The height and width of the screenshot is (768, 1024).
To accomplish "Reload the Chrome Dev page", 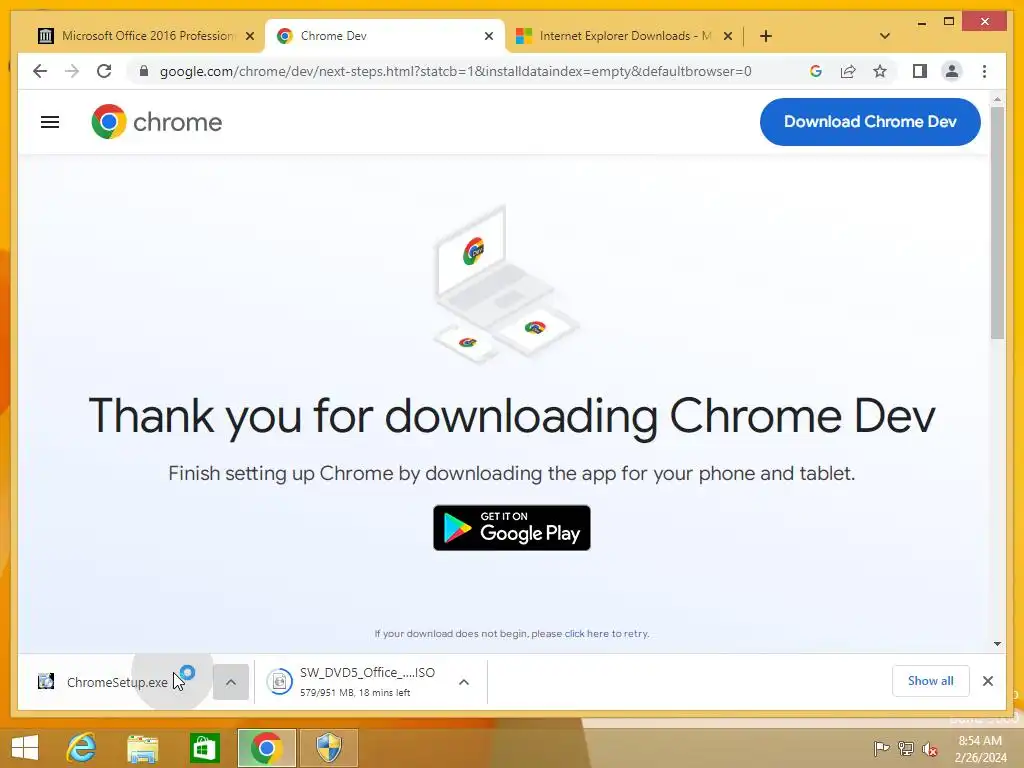I will 104,71.
